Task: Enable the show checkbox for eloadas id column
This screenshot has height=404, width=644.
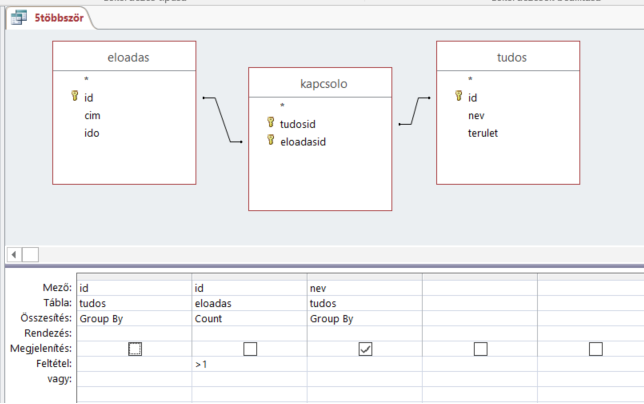Action: pyautogui.click(x=250, y=349)
